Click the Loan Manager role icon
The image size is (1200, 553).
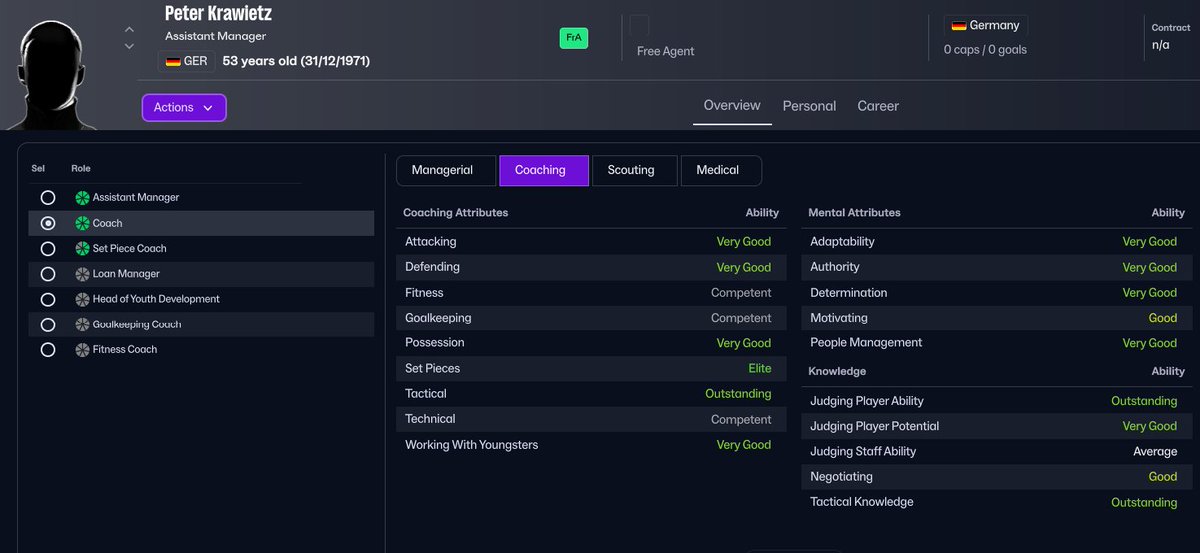(x=82, y=274)
